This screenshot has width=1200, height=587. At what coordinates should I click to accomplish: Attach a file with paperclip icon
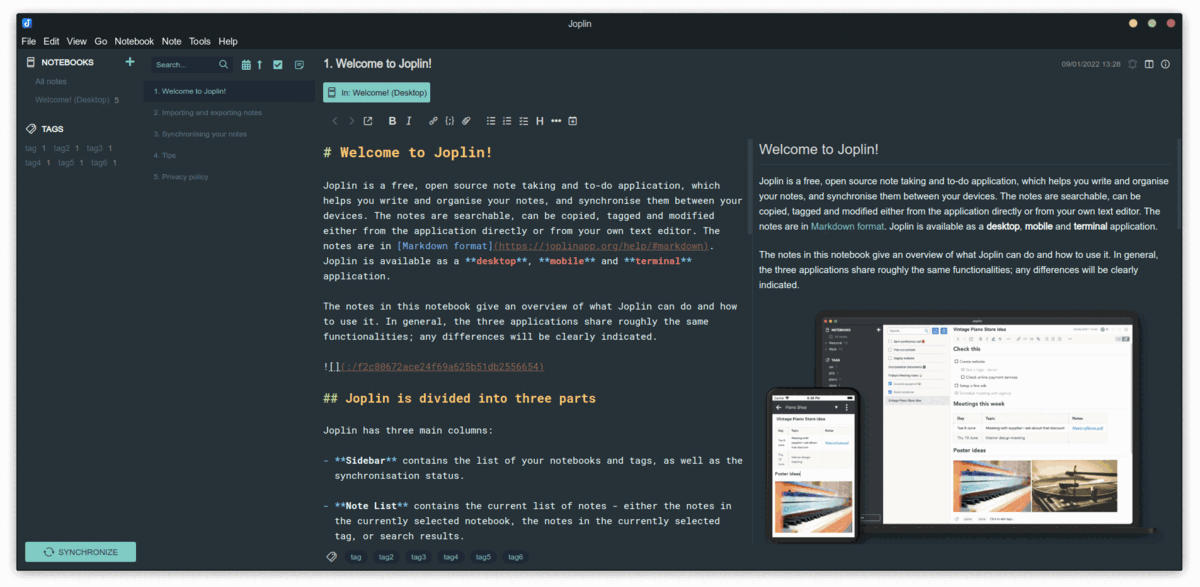[465, 121]
